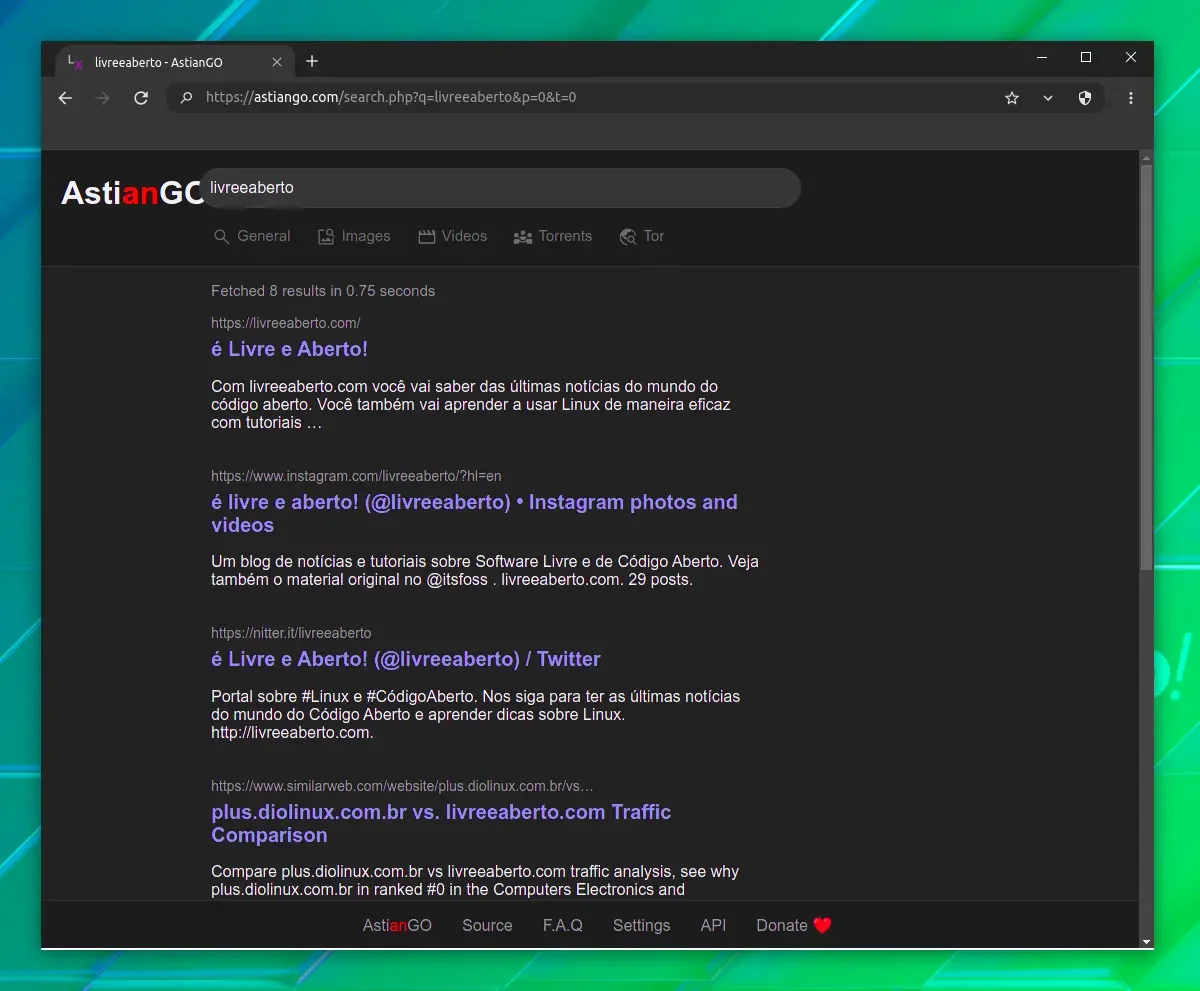This screenshot has width=1200, height=991.
Task: Open the Traffic Comparison similarweb result
Action: (441, 823)
